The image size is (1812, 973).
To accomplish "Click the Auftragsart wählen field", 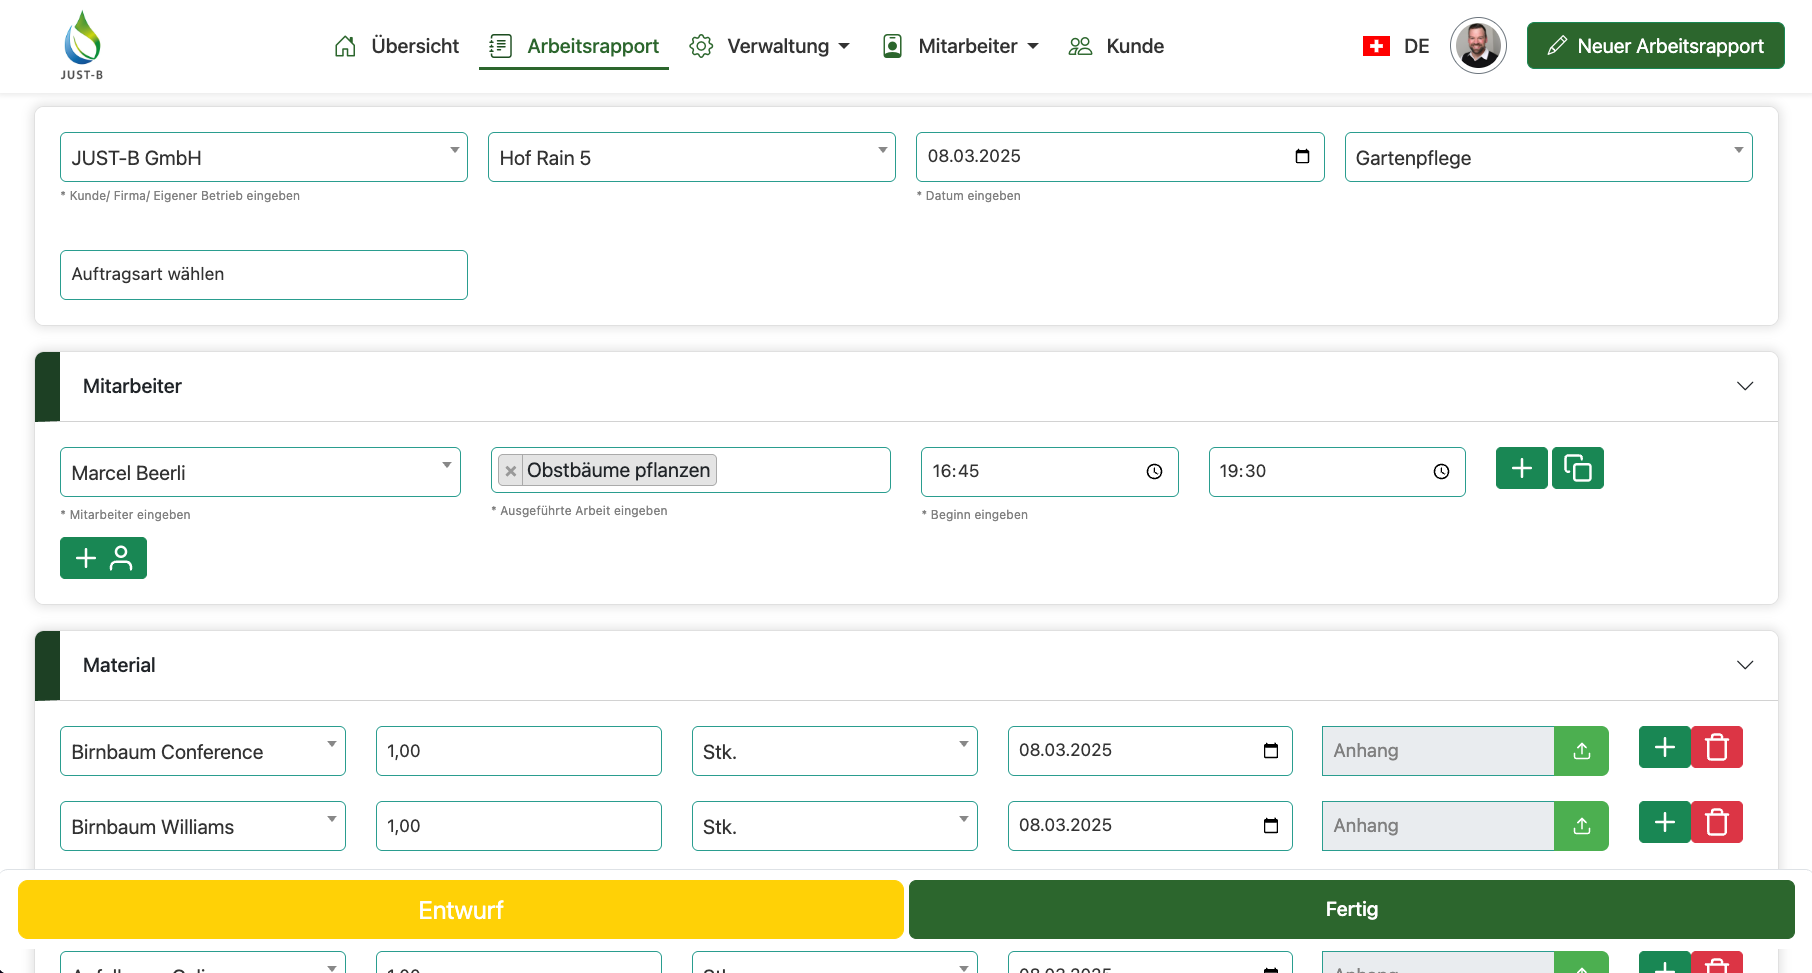I will coord(263,275).
